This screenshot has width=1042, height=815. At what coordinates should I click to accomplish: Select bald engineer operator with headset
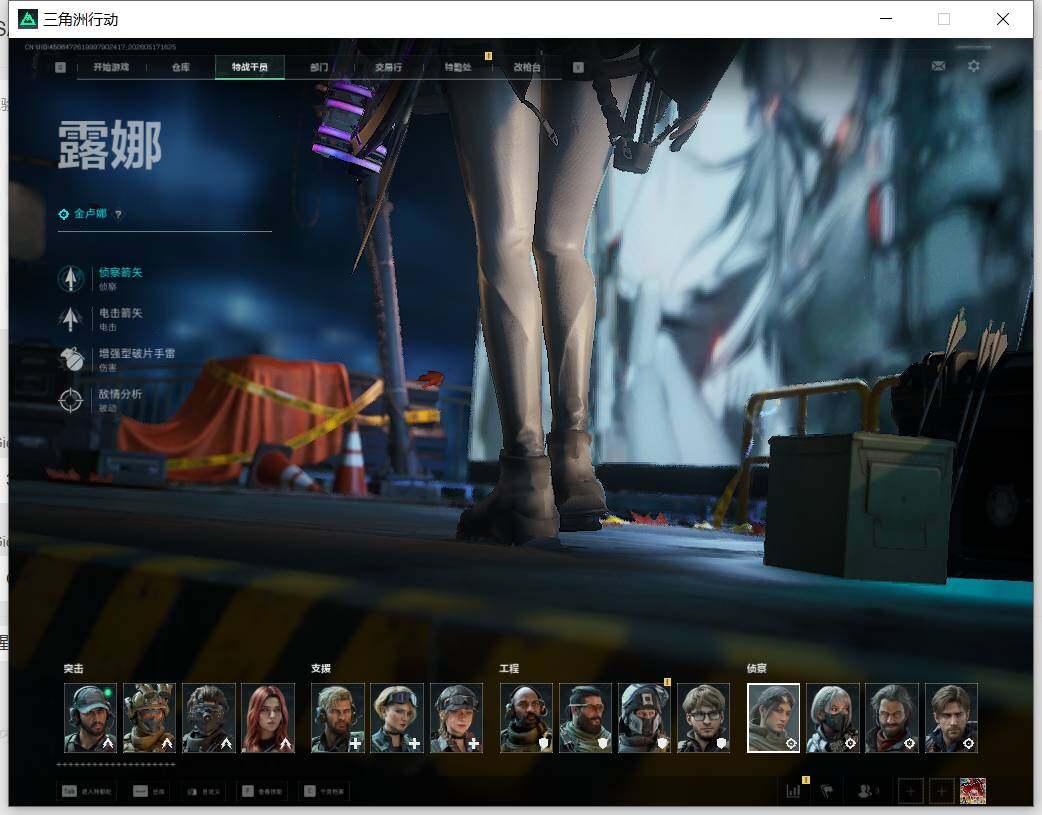pos(526,718)
